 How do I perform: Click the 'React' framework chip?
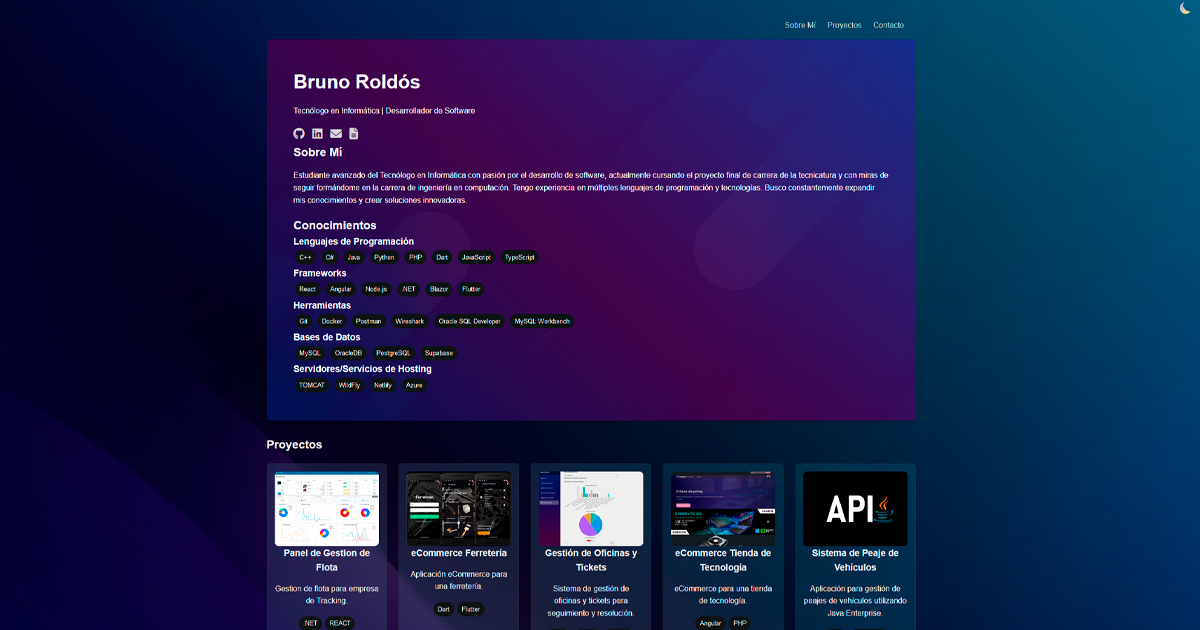point(306,289)
